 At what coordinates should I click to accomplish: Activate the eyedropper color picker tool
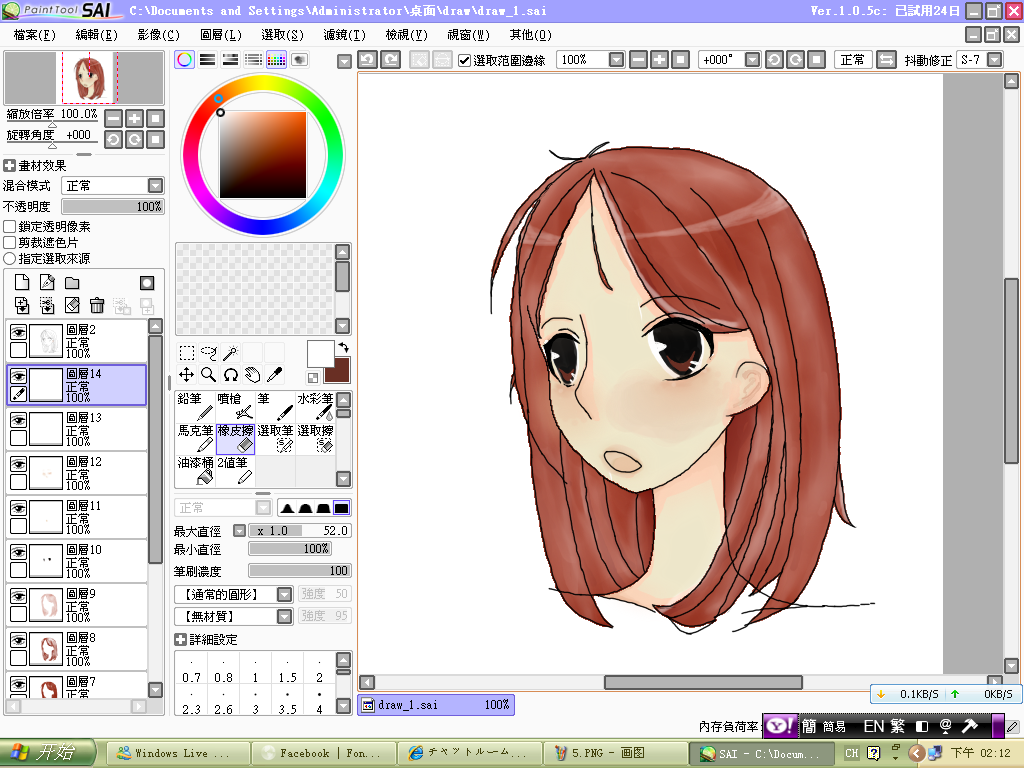(x=275, y=375)
